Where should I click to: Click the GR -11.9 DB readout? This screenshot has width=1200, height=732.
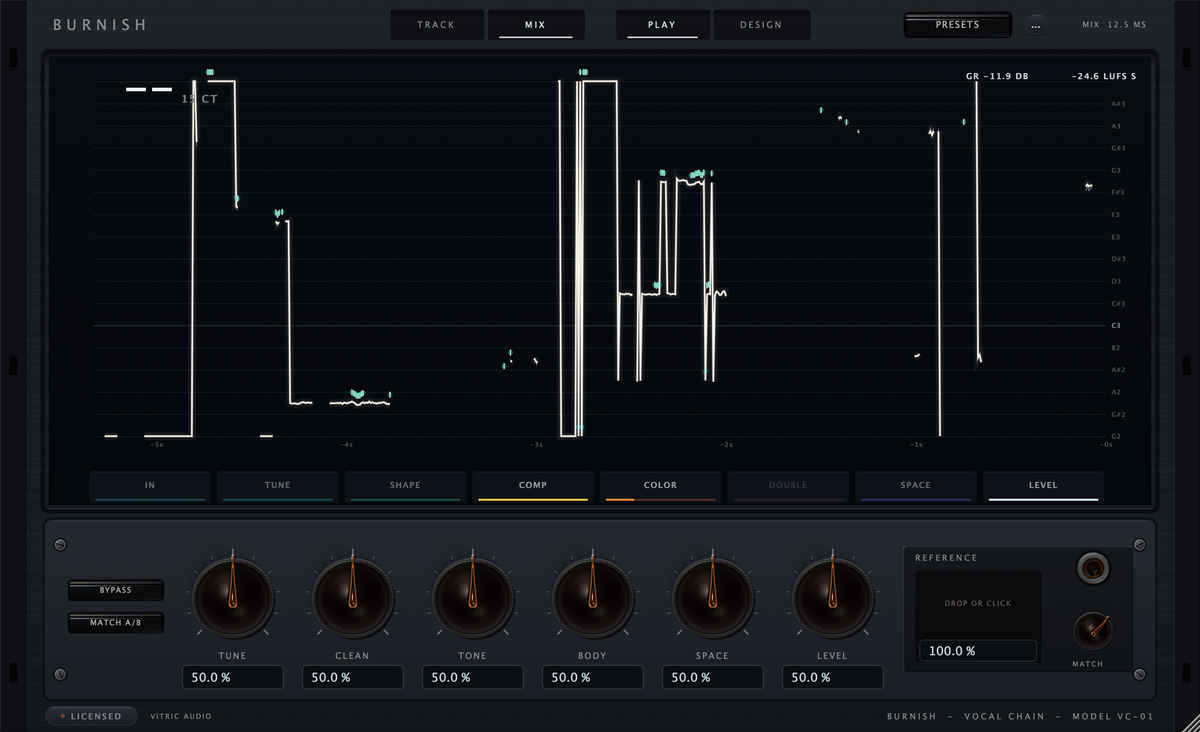tap(997, 76)
